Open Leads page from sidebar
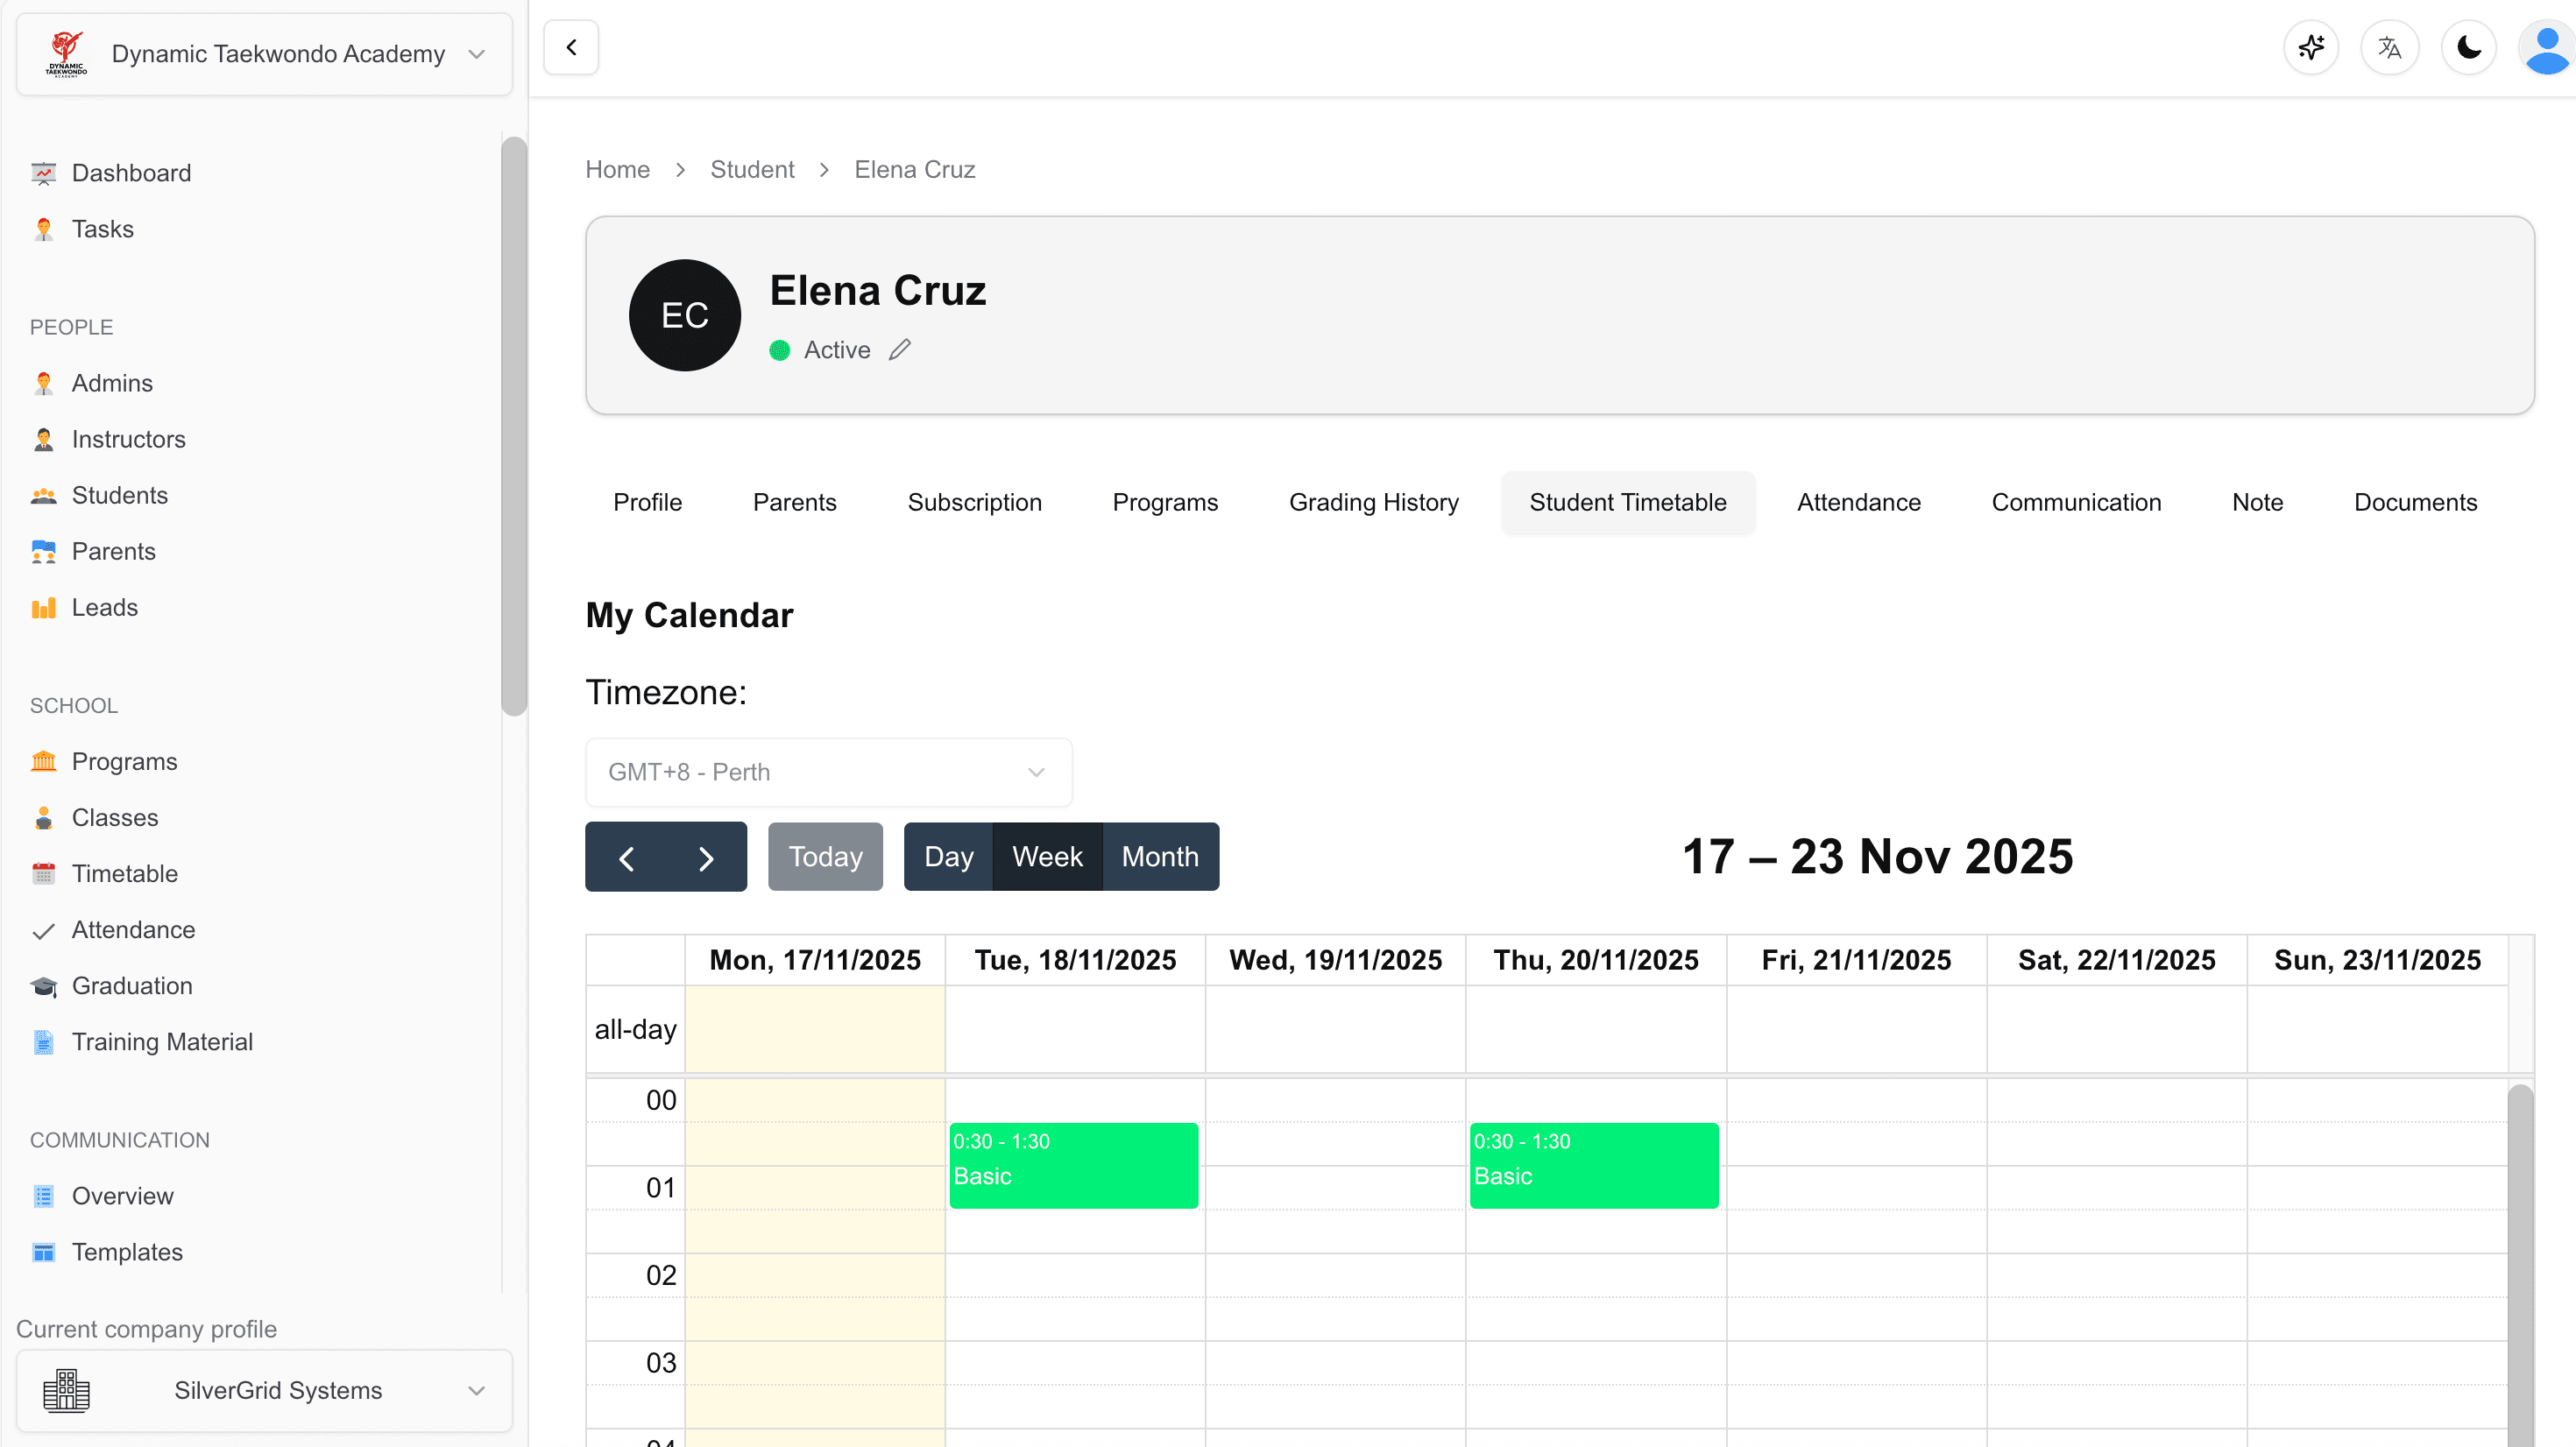This screenshot has height=1447, width=2576. point(105,608)
